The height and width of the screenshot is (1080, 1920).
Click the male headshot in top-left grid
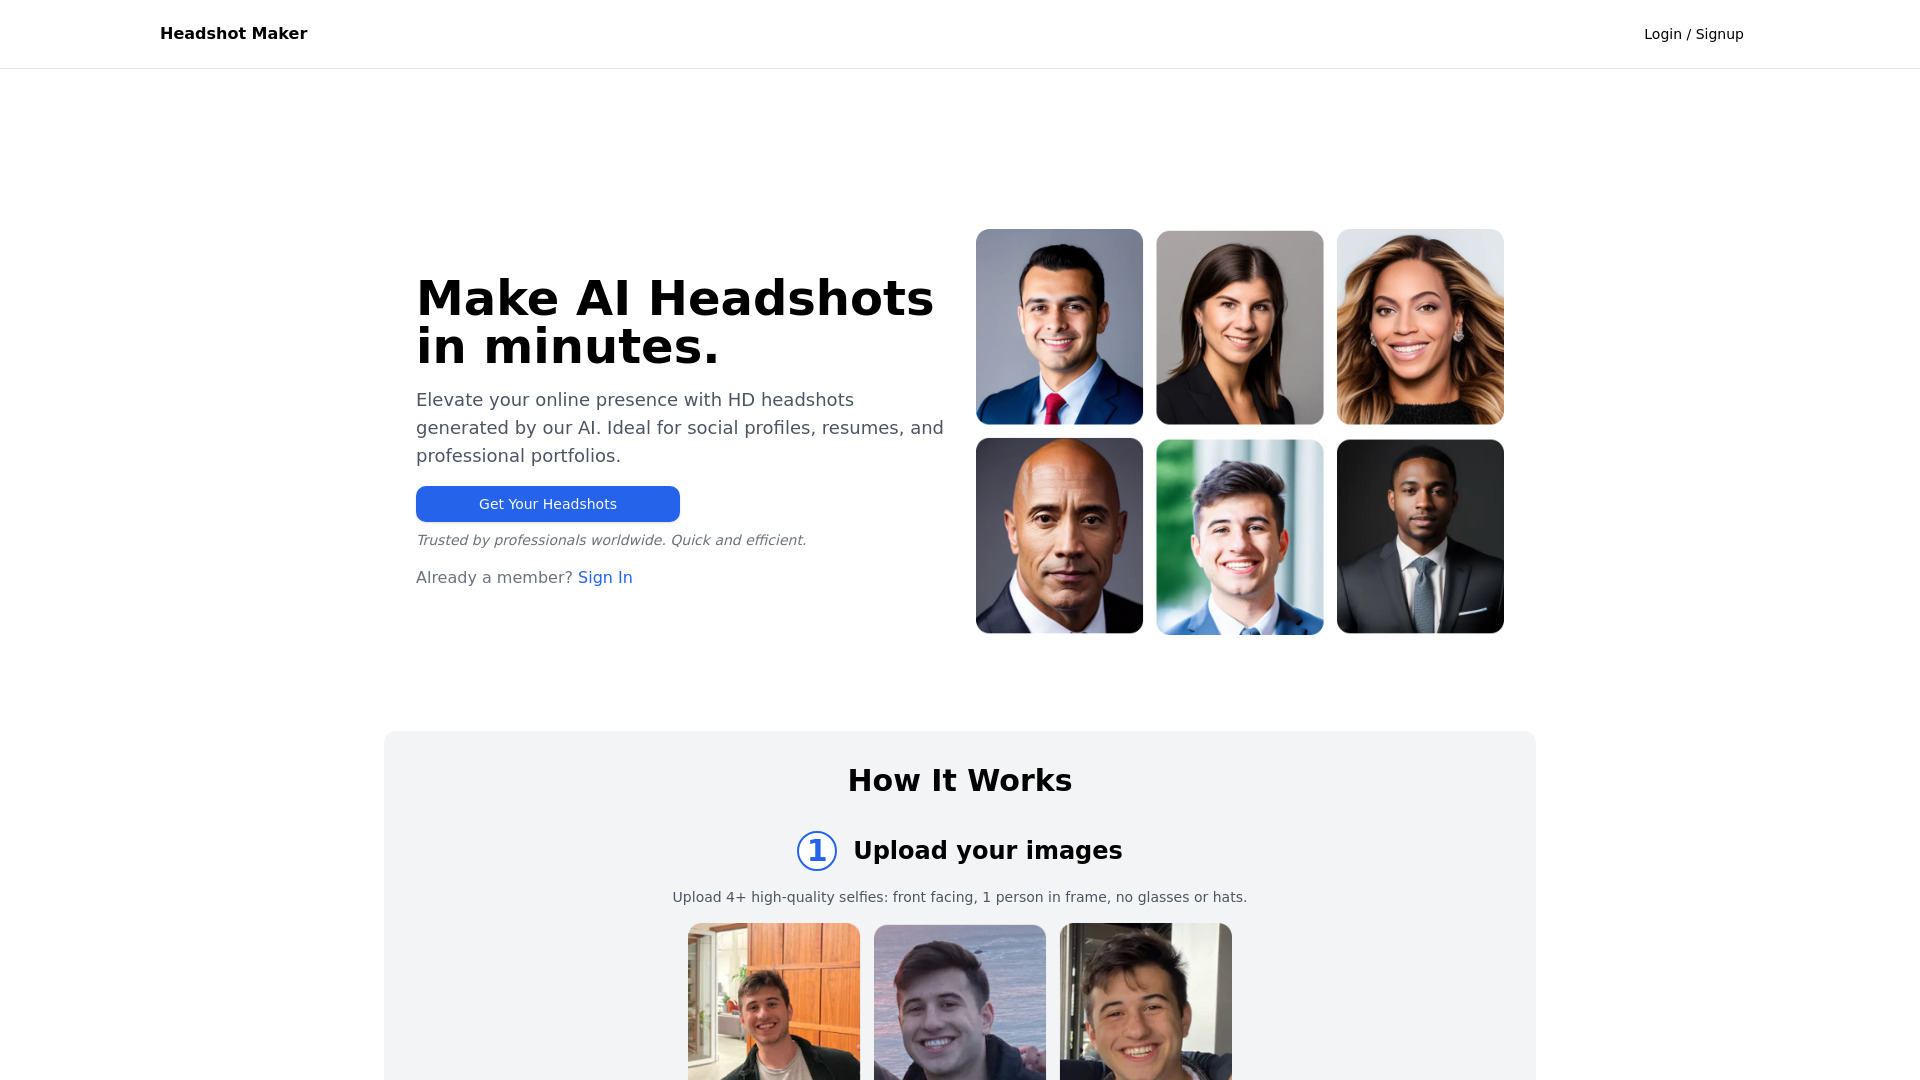[x=1059, y=326]
